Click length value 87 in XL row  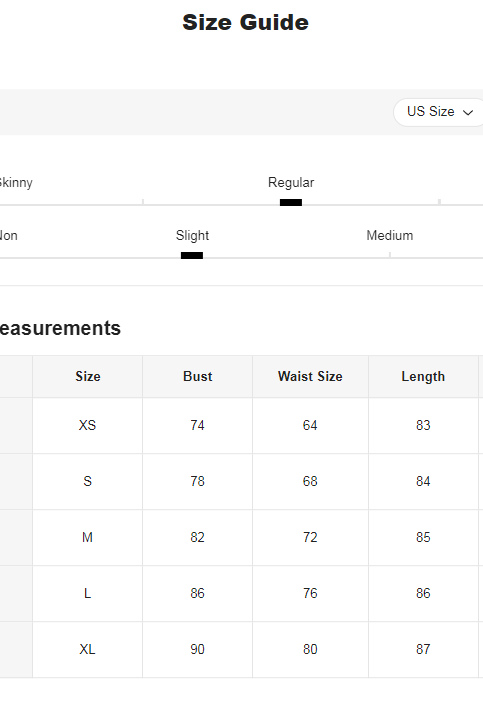pyautogui.click(x=423, y=650)
